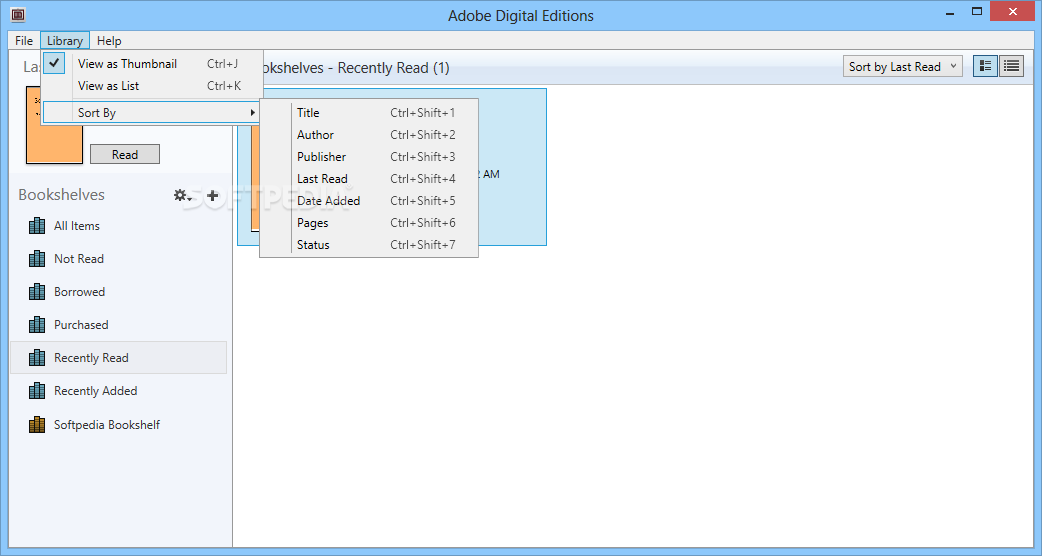
Task: Click the Not Read bookshelf icon
Action: point(37,258)
